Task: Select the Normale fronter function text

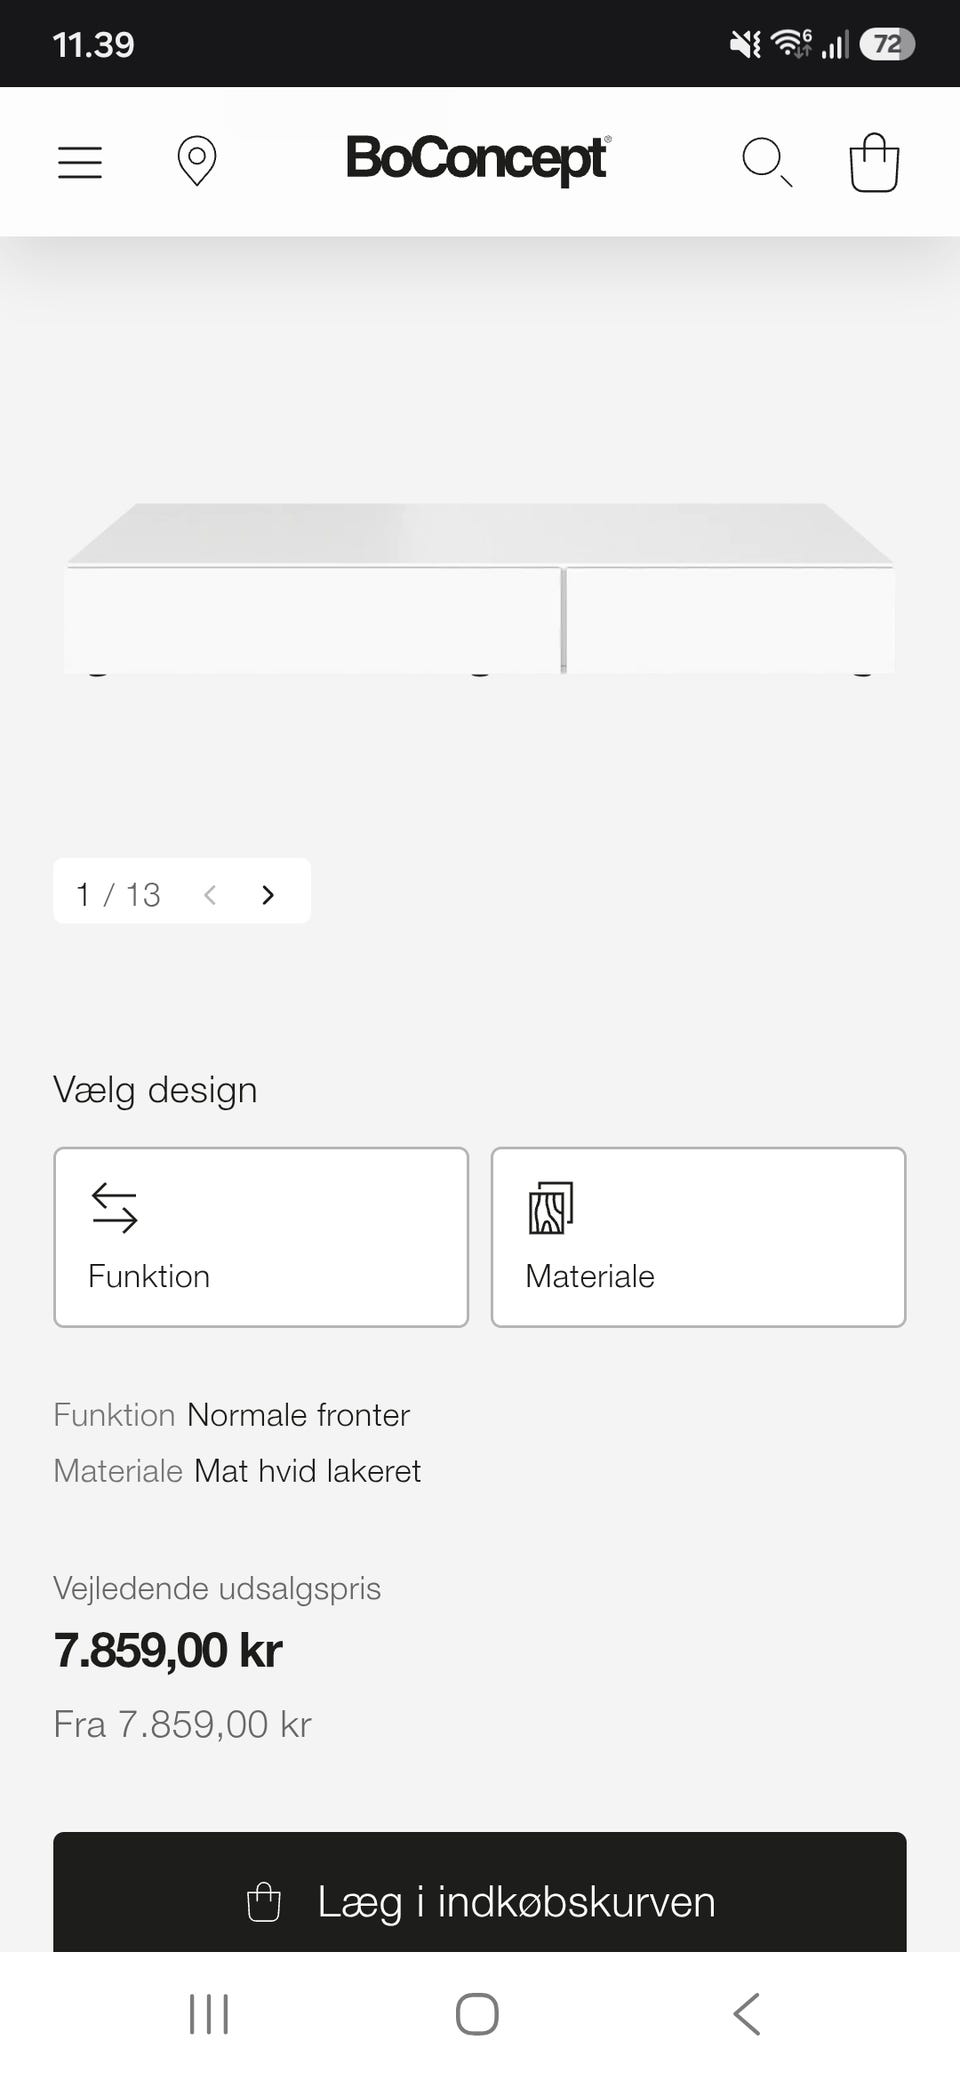Action: click(298, 1415)
